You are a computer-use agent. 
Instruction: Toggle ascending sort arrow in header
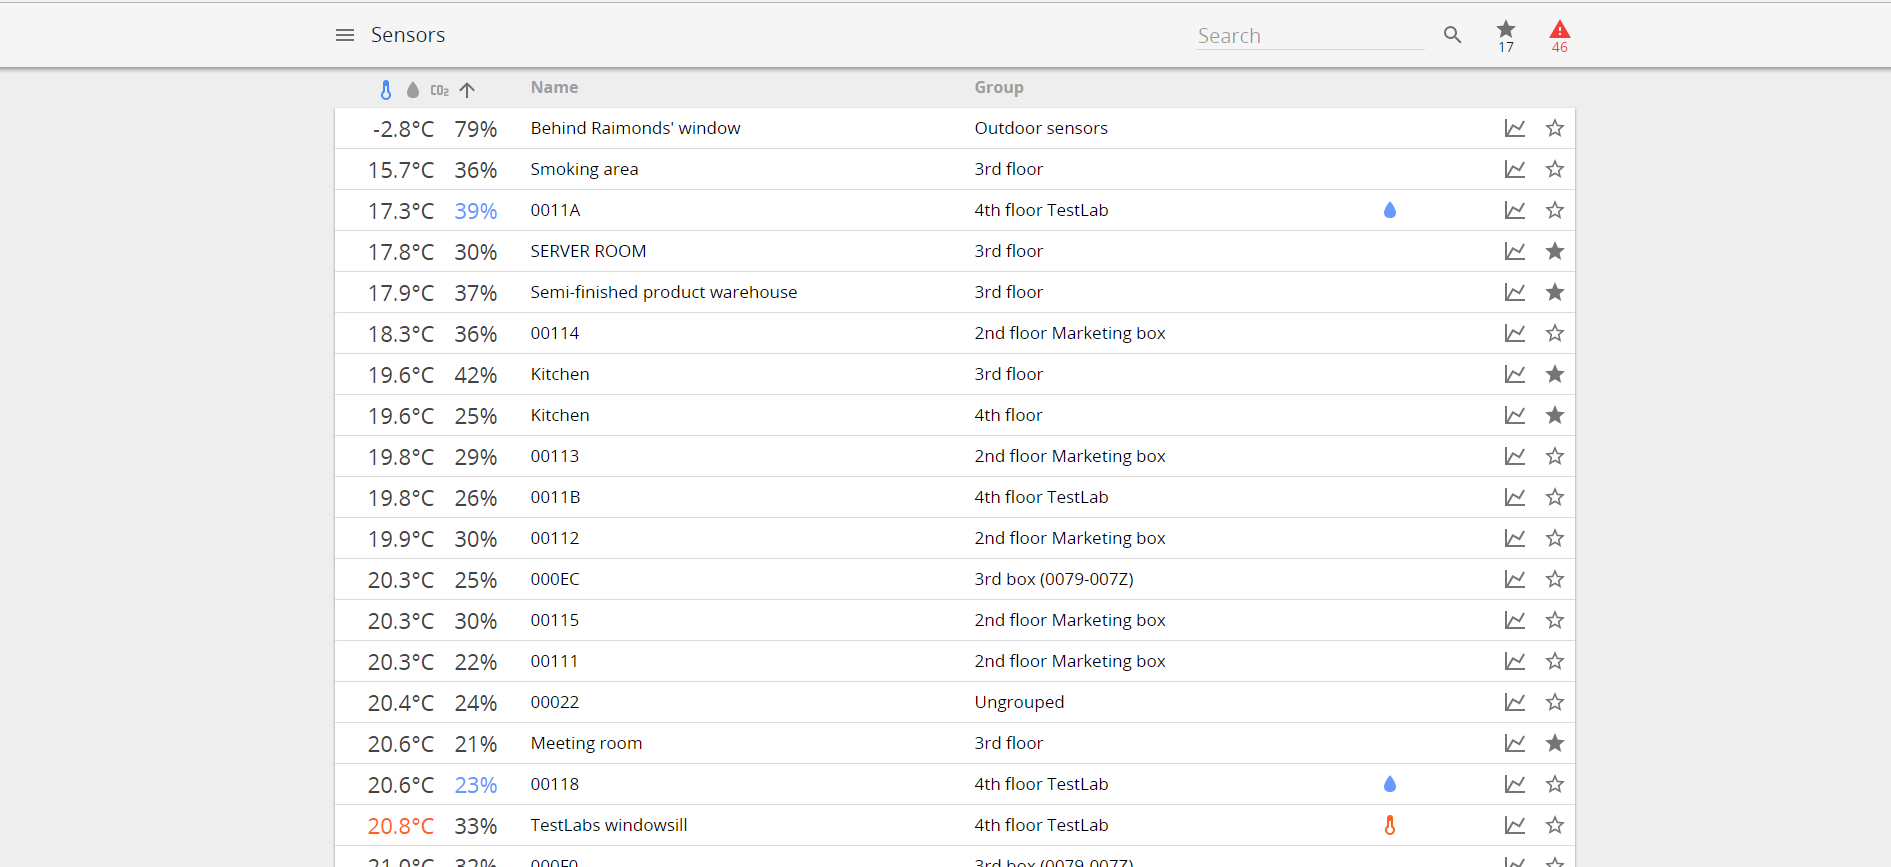click(467, 90)
